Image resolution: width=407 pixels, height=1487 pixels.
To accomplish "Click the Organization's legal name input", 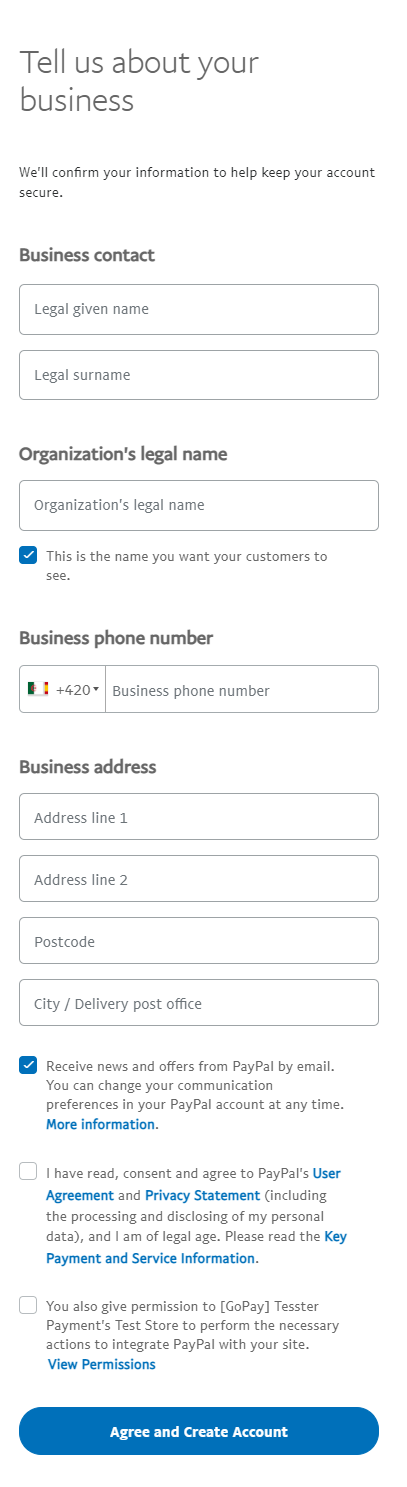I will tap(199, 505).
